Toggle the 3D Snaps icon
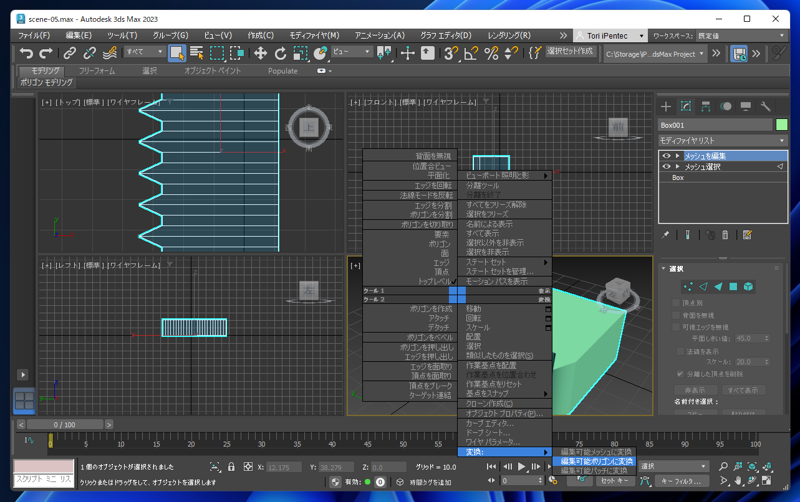 451,53
